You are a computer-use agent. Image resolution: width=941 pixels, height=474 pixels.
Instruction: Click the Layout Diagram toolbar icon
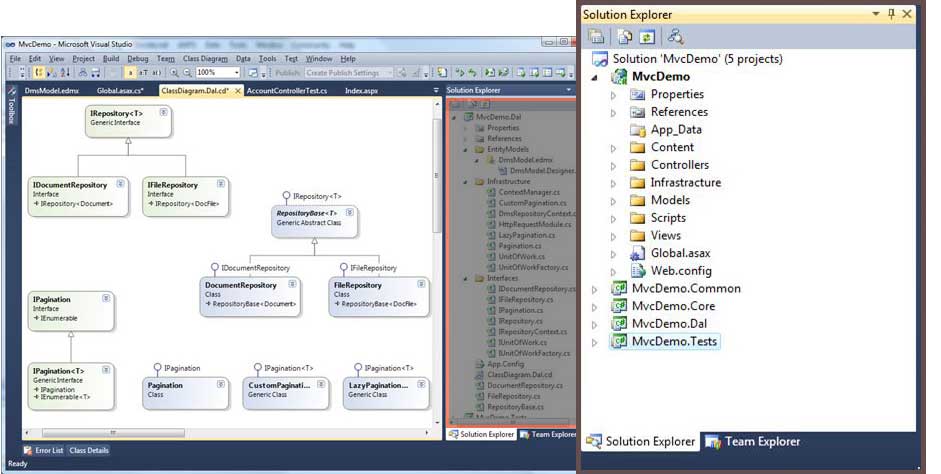(83, 73)
